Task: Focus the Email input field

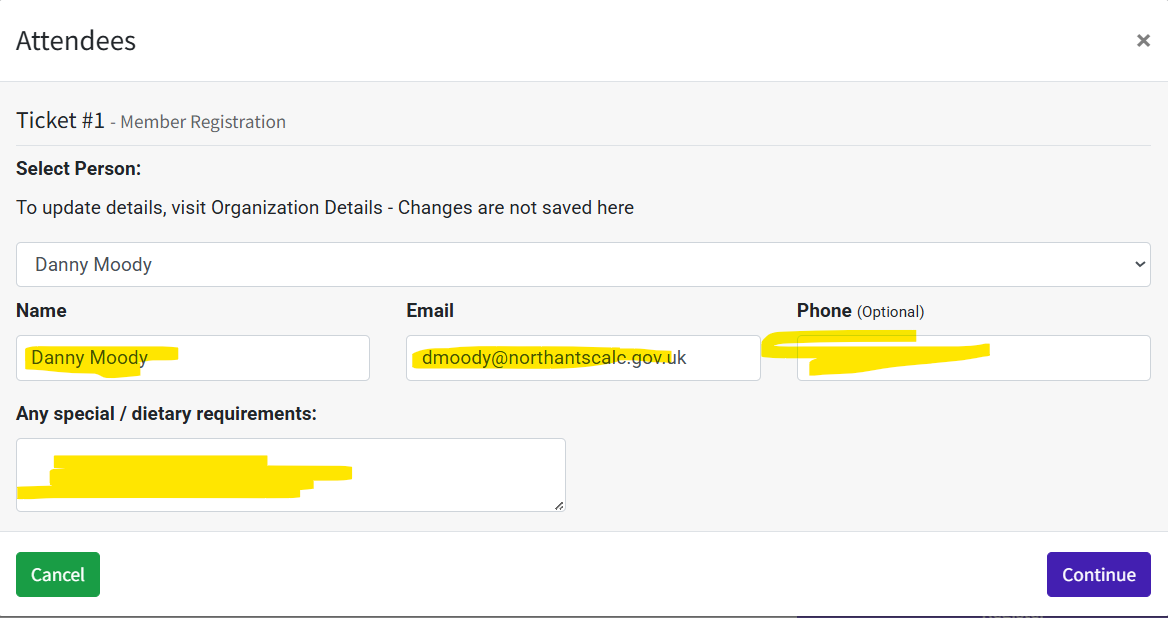Action: click(583, 358)
